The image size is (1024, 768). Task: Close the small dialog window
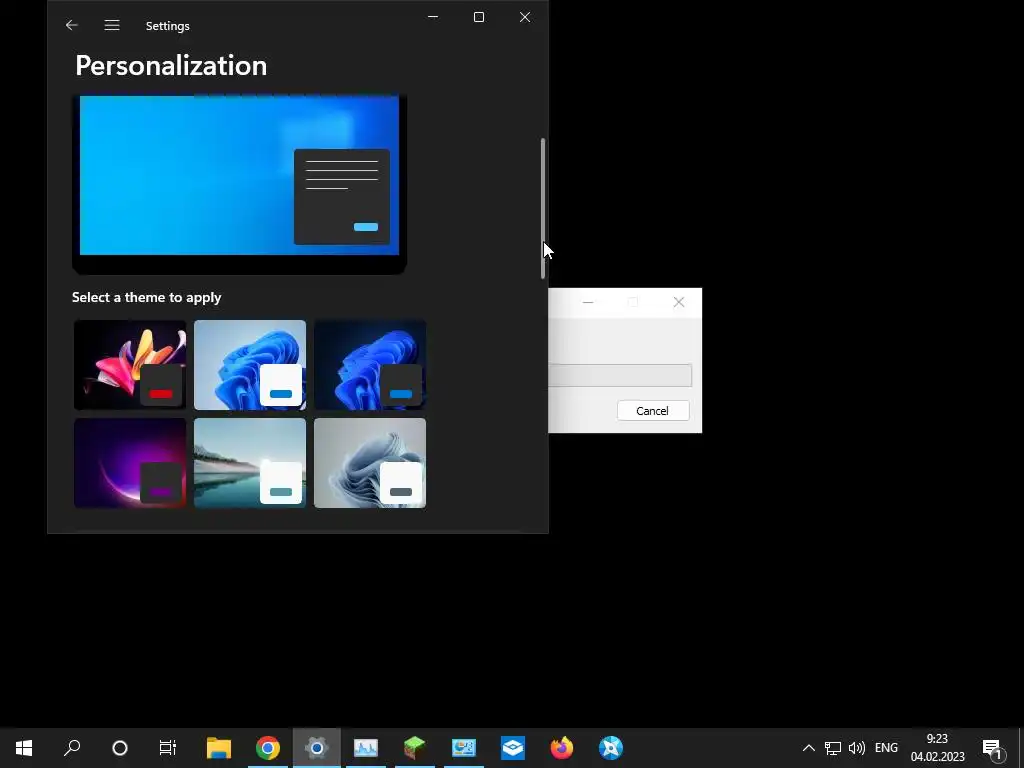[x=679, y=302]
